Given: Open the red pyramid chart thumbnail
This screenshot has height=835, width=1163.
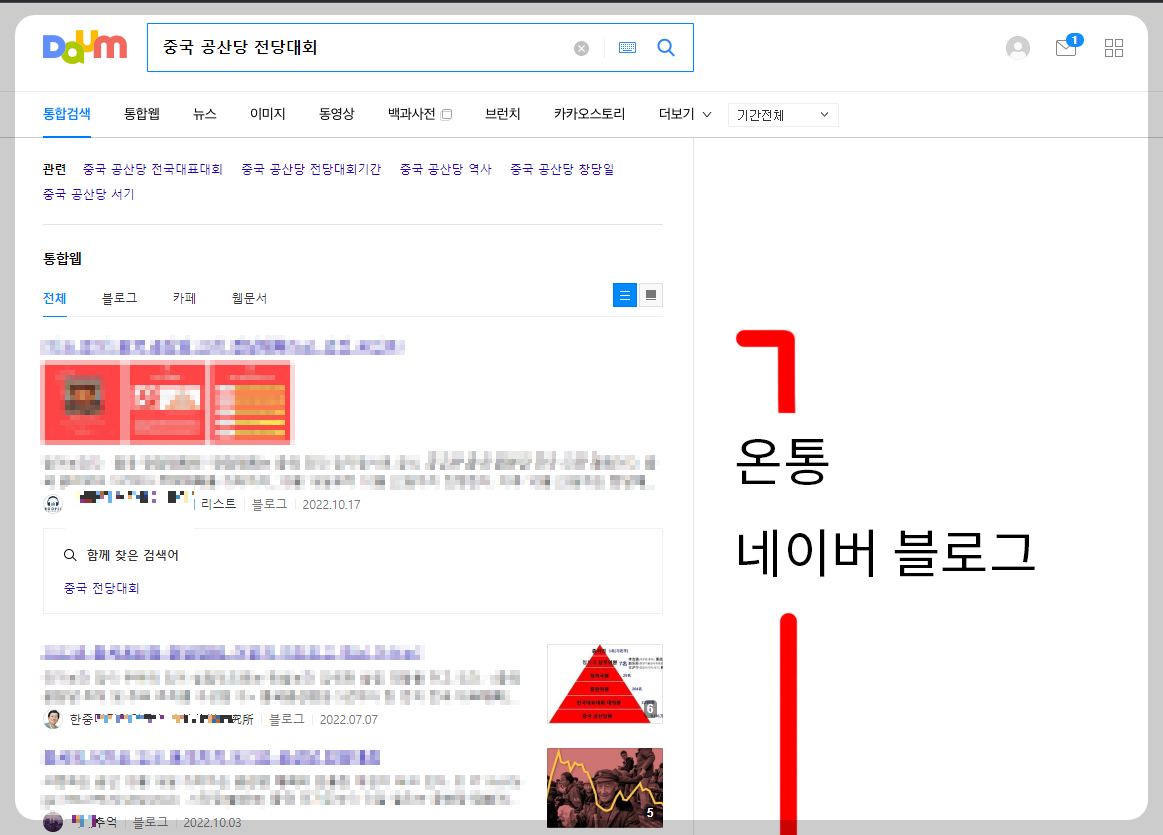Looking at the screenshot, I should [604, 684].
